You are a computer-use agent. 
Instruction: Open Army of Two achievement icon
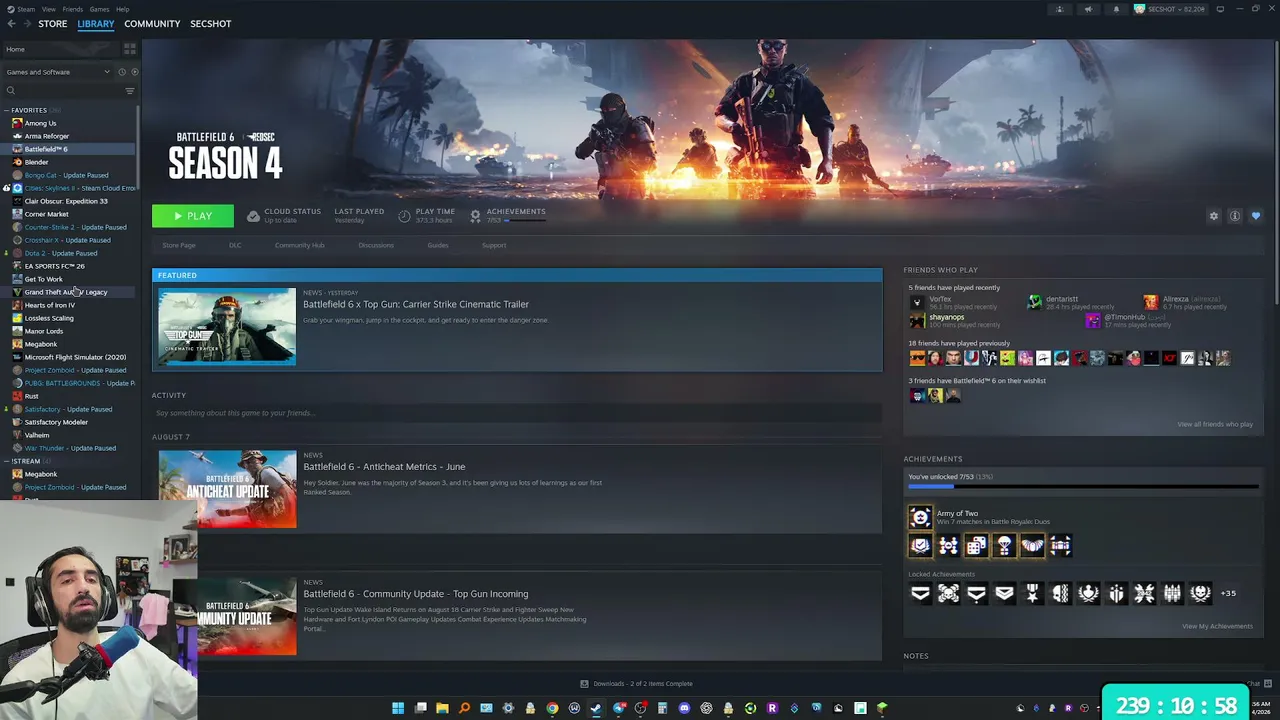click(920, 517)
